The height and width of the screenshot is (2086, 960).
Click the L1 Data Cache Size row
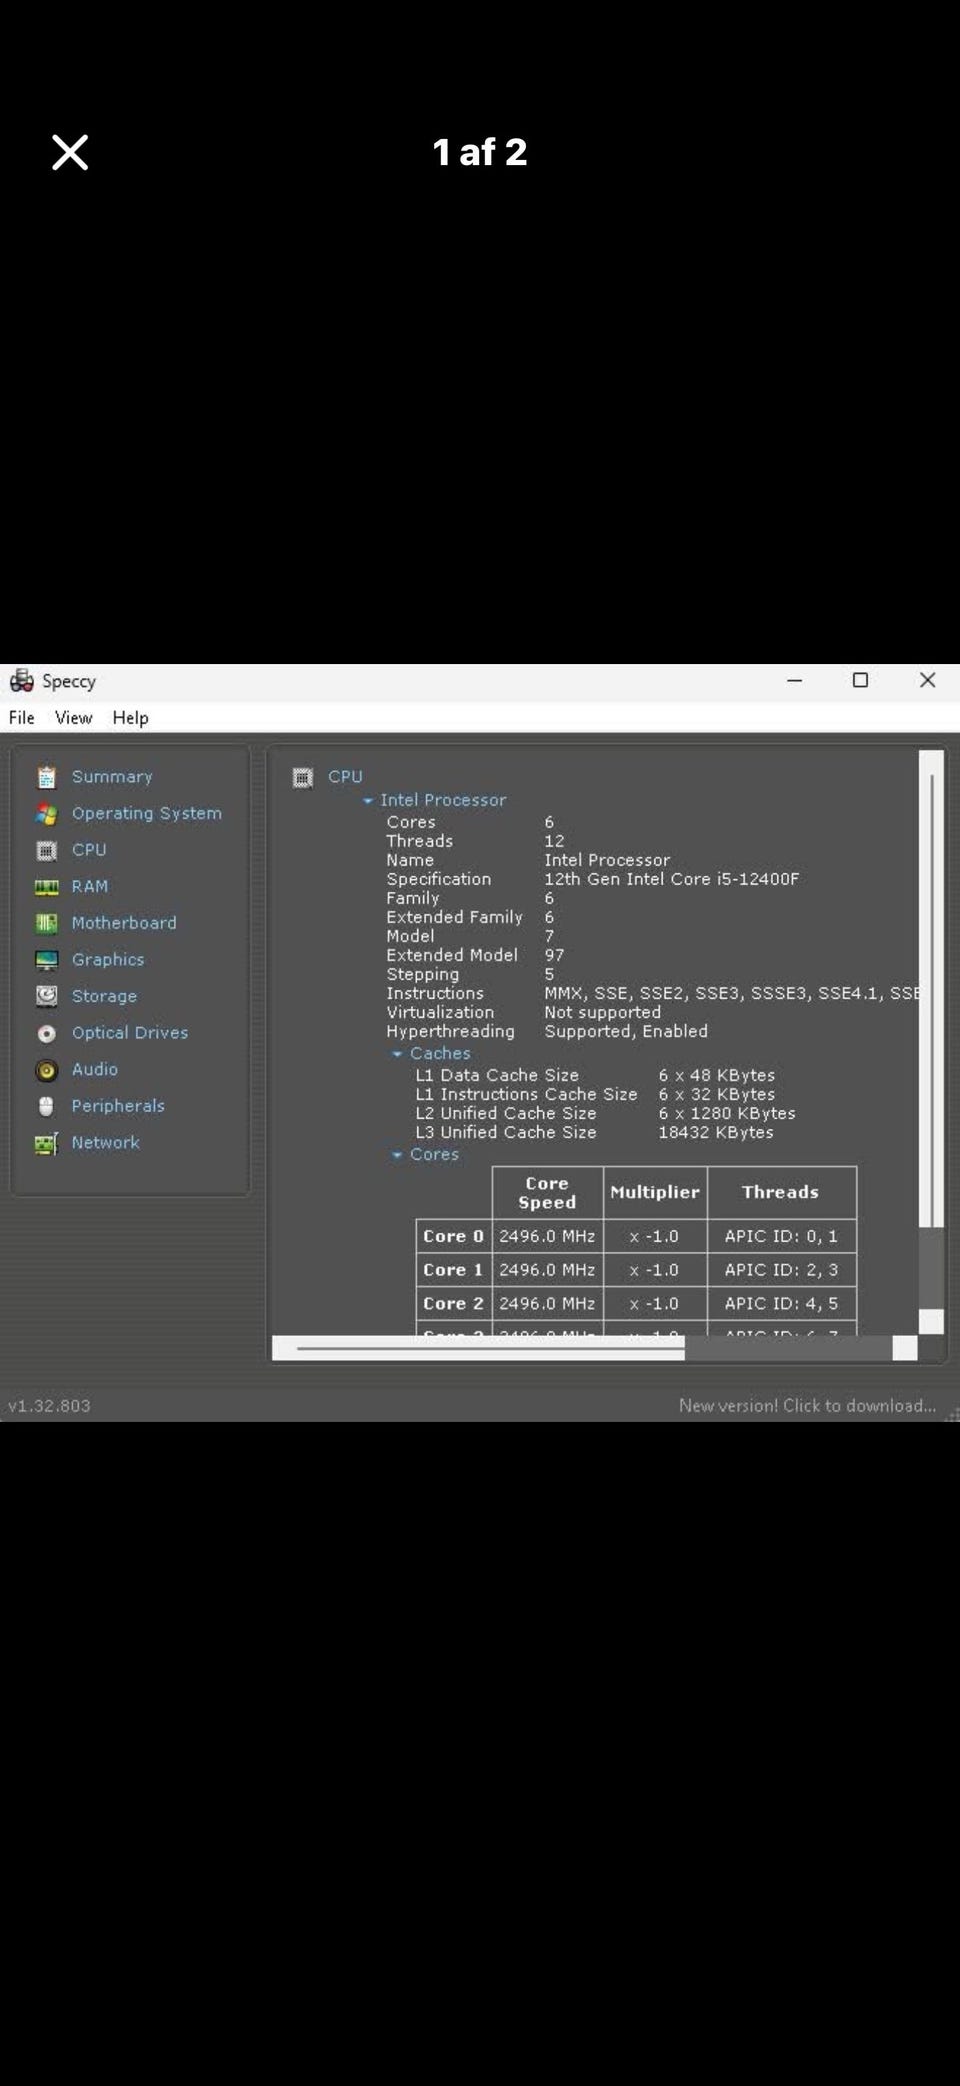pos(596,1076)
